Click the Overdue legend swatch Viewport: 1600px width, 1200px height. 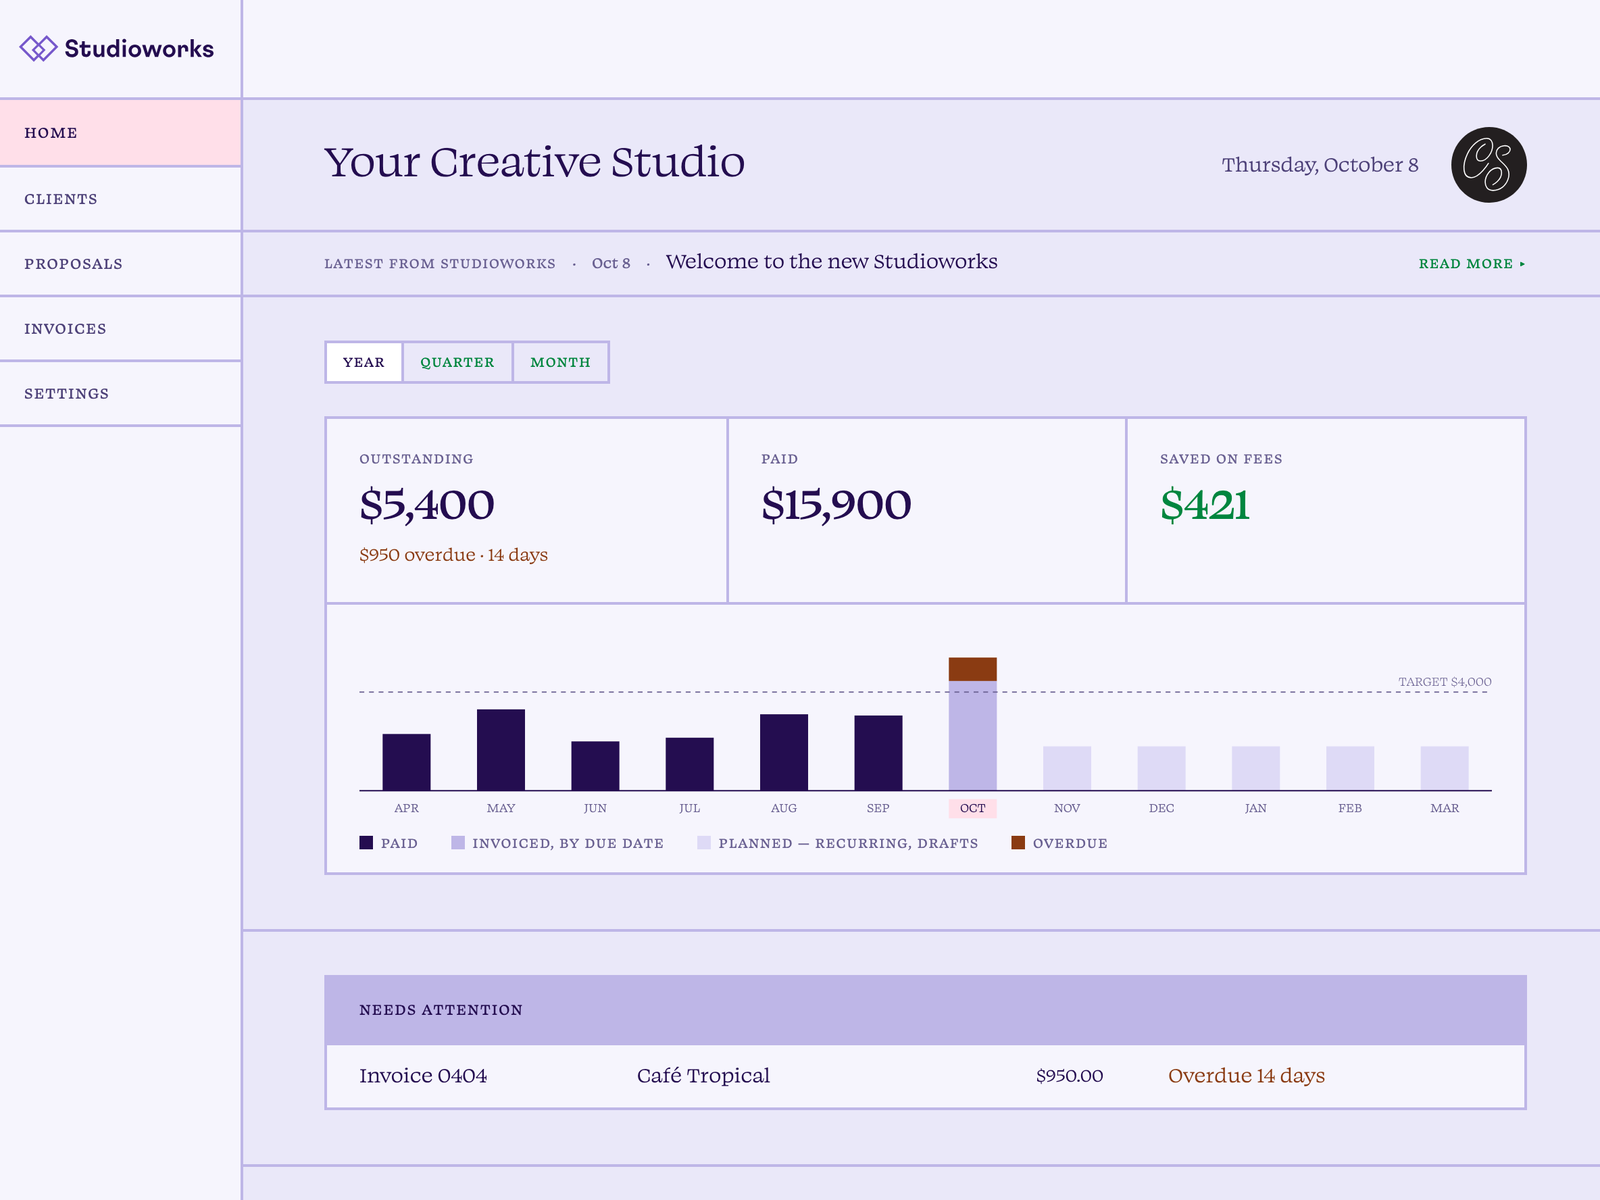[1018, 843]
